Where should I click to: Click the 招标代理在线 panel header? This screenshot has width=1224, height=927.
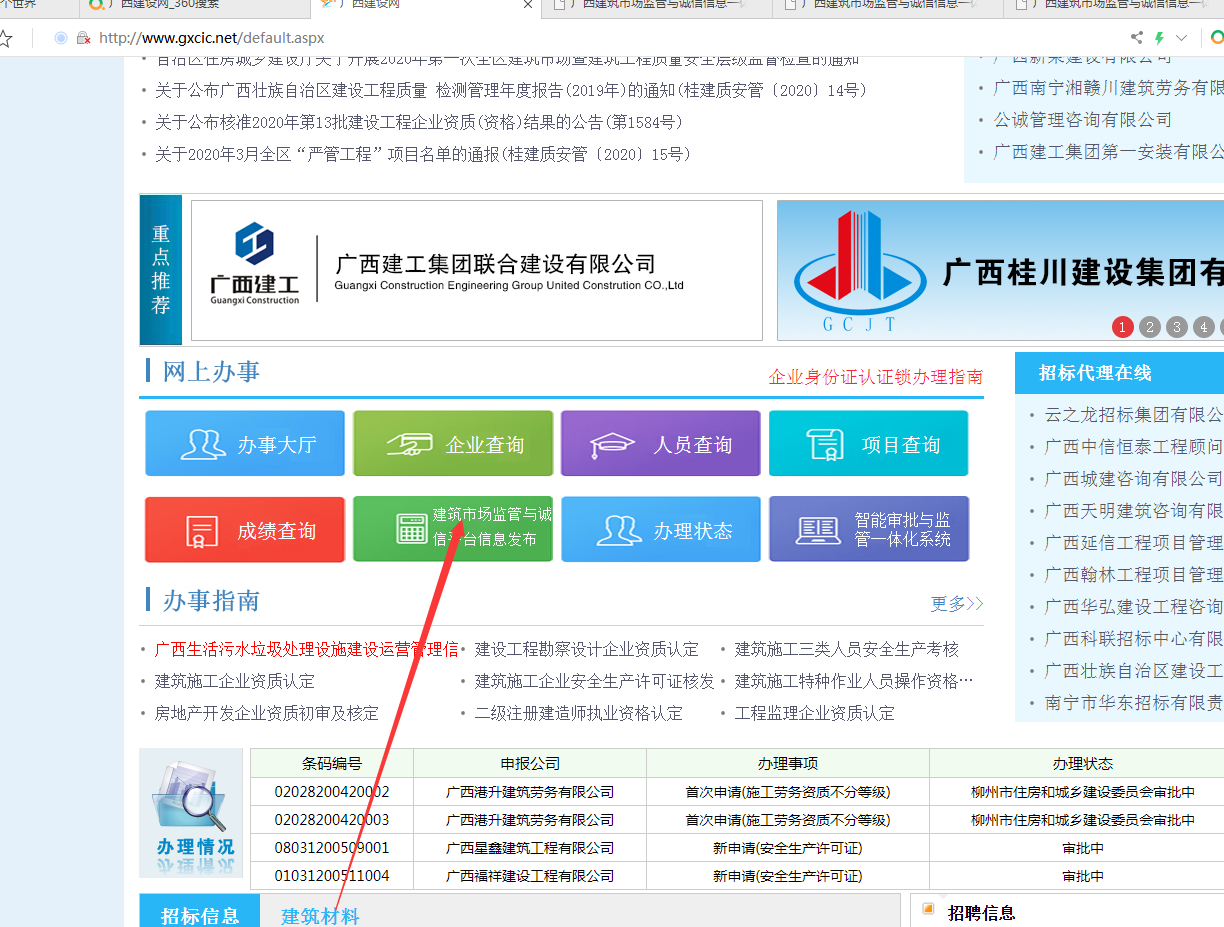pos(1119,373)
